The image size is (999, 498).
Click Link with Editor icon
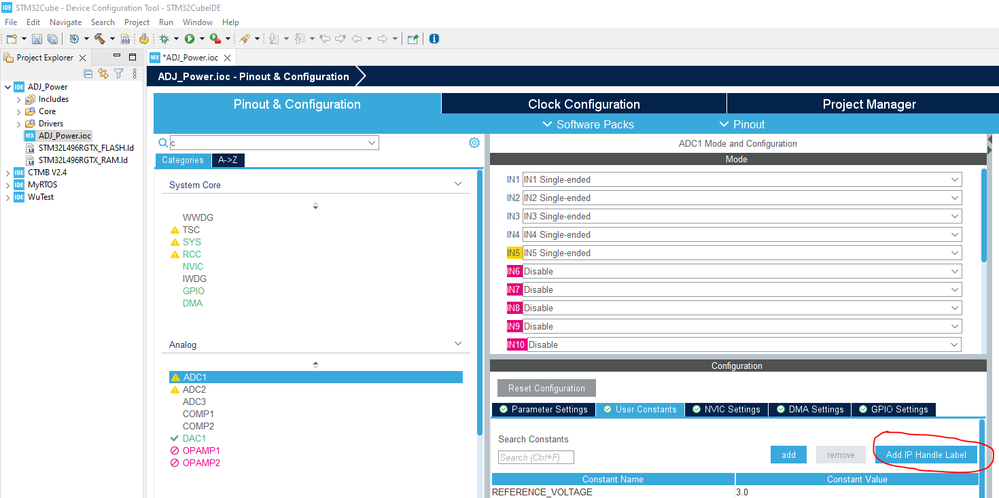(103, 74)
